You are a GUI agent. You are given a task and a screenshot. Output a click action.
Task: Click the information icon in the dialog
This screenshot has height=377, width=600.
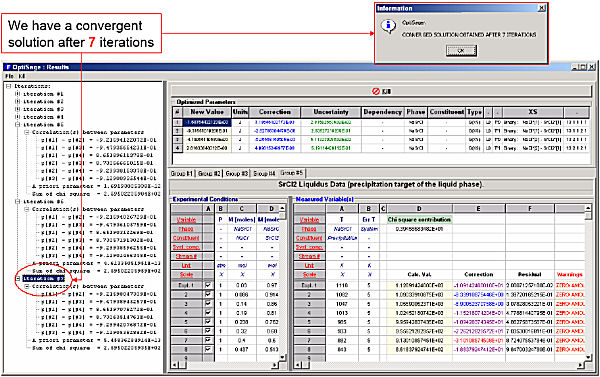point(388,26)
